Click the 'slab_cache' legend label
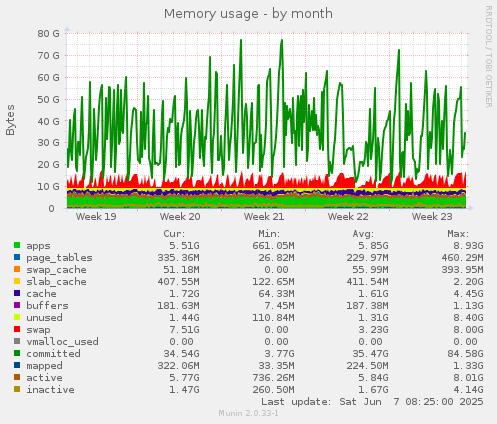 [x=56, y=282]
